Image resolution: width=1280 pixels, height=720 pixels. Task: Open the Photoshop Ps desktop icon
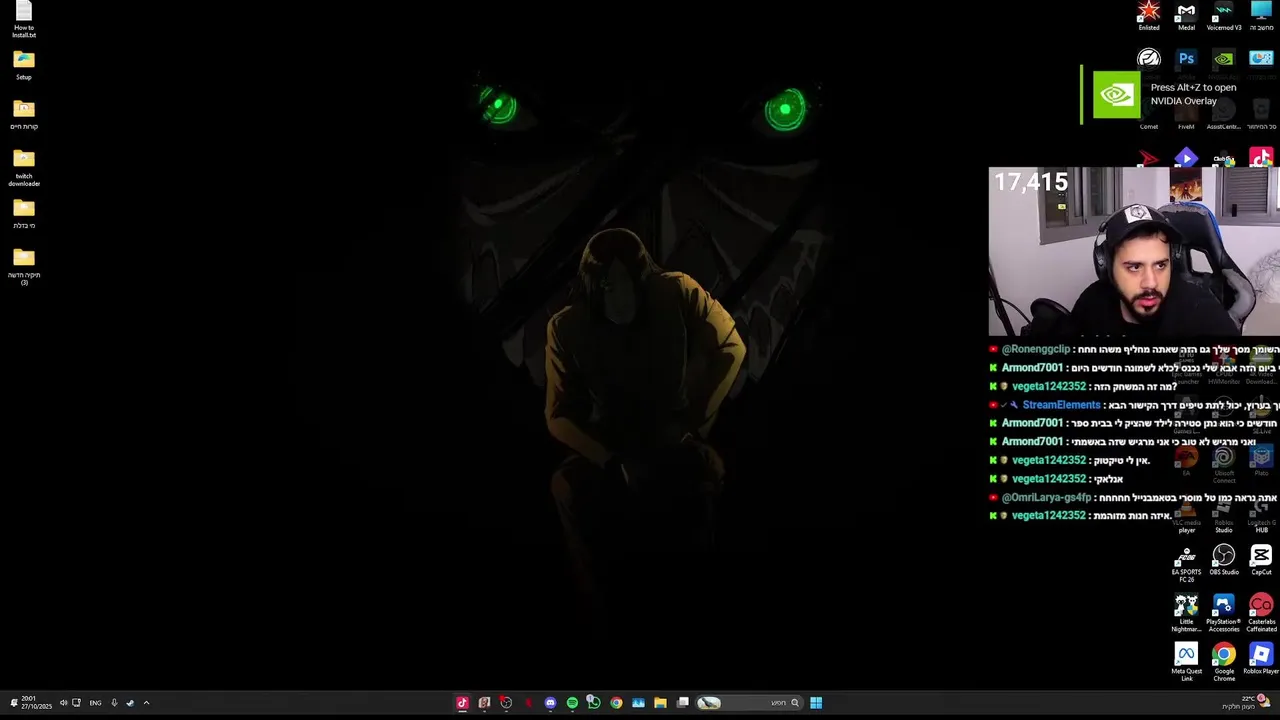(1186, 59)
